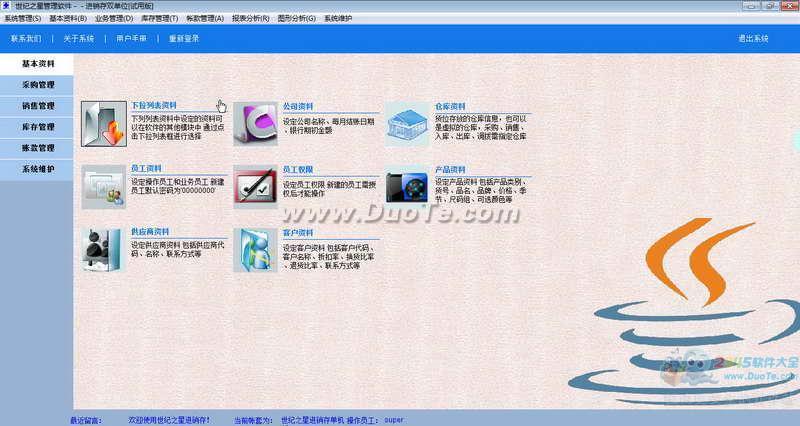Image resolution: width=800 pixels, height=426 pixels.
Task: Expand the 报表分析(R) menu
Action: coord(250,18)
